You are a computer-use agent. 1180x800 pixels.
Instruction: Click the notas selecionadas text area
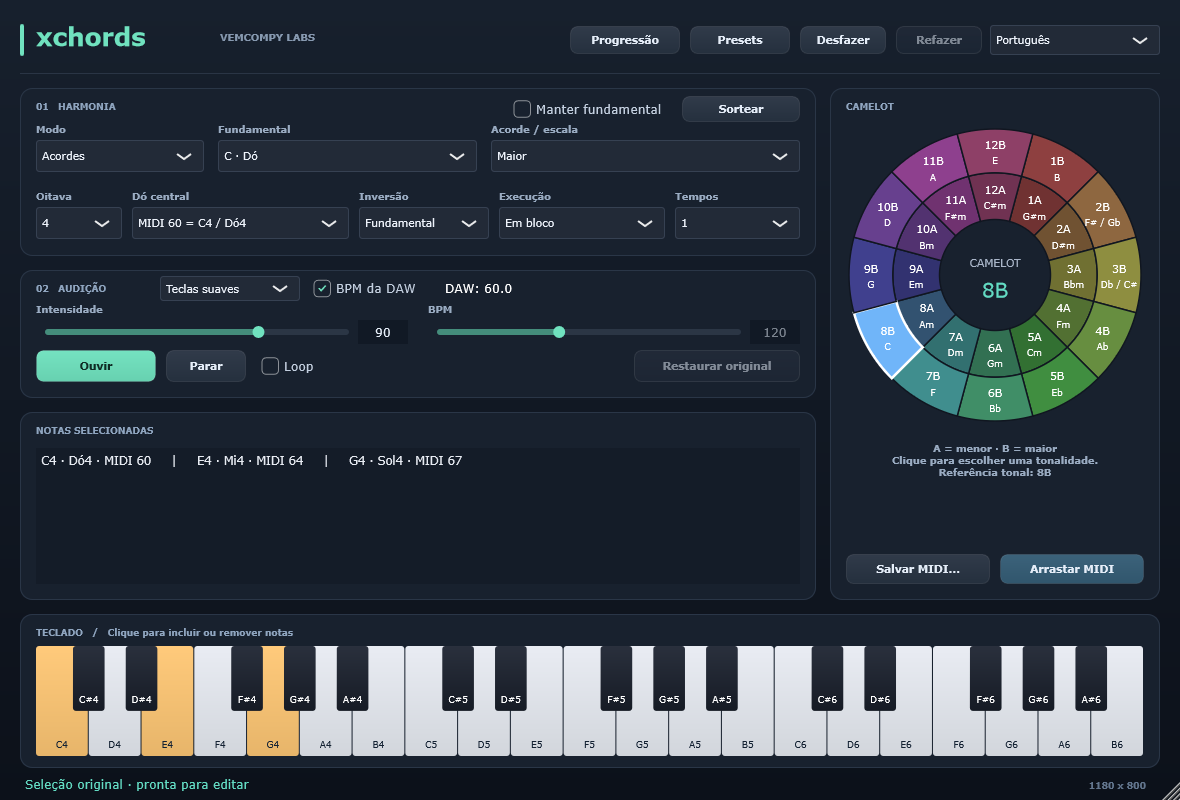click(418, 516)
